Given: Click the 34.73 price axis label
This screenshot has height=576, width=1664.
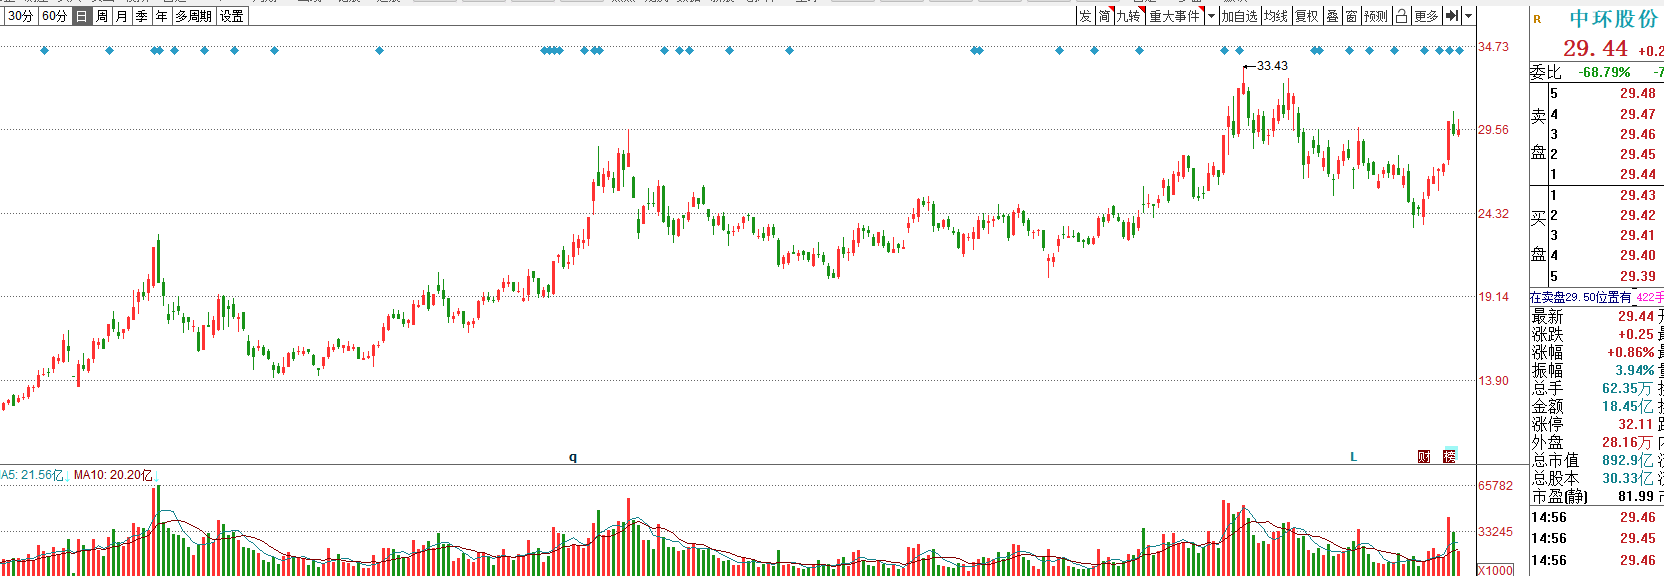Looking at the screenshot, I should point(1494,47).
